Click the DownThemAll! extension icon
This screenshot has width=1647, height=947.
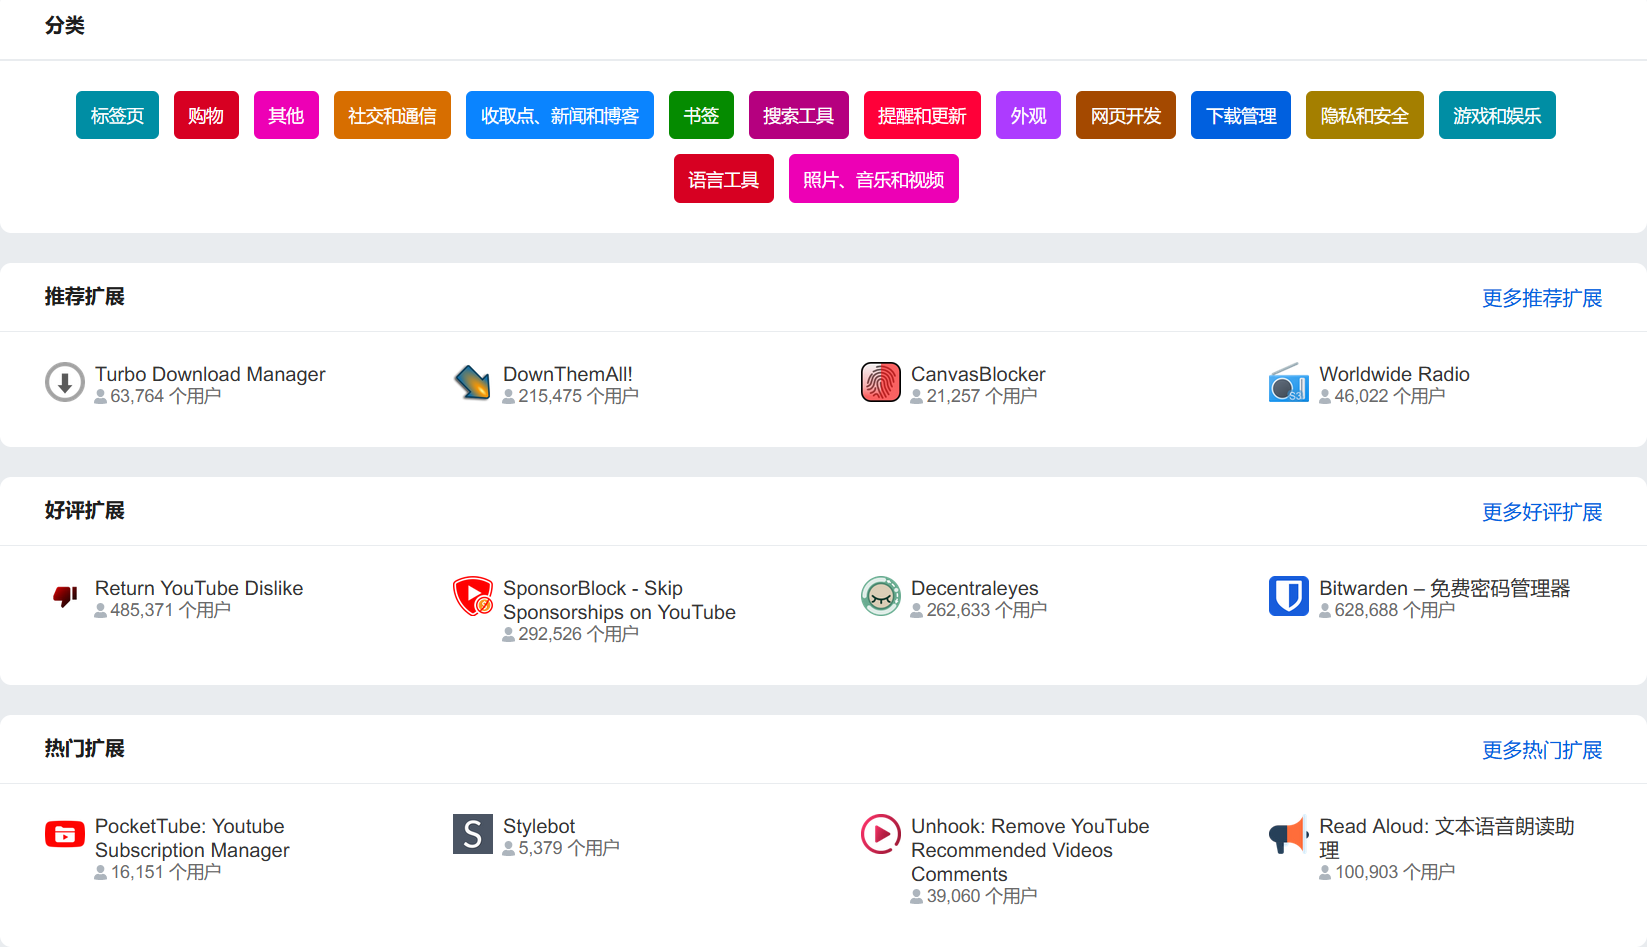click(472, 382)
